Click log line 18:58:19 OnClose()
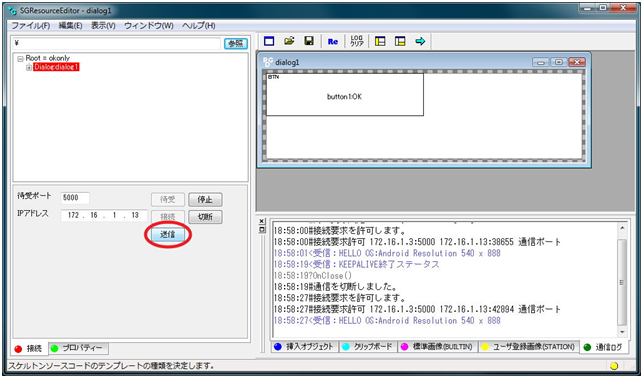The height and width of the screenshot is (378, 643). coord(312,276)
